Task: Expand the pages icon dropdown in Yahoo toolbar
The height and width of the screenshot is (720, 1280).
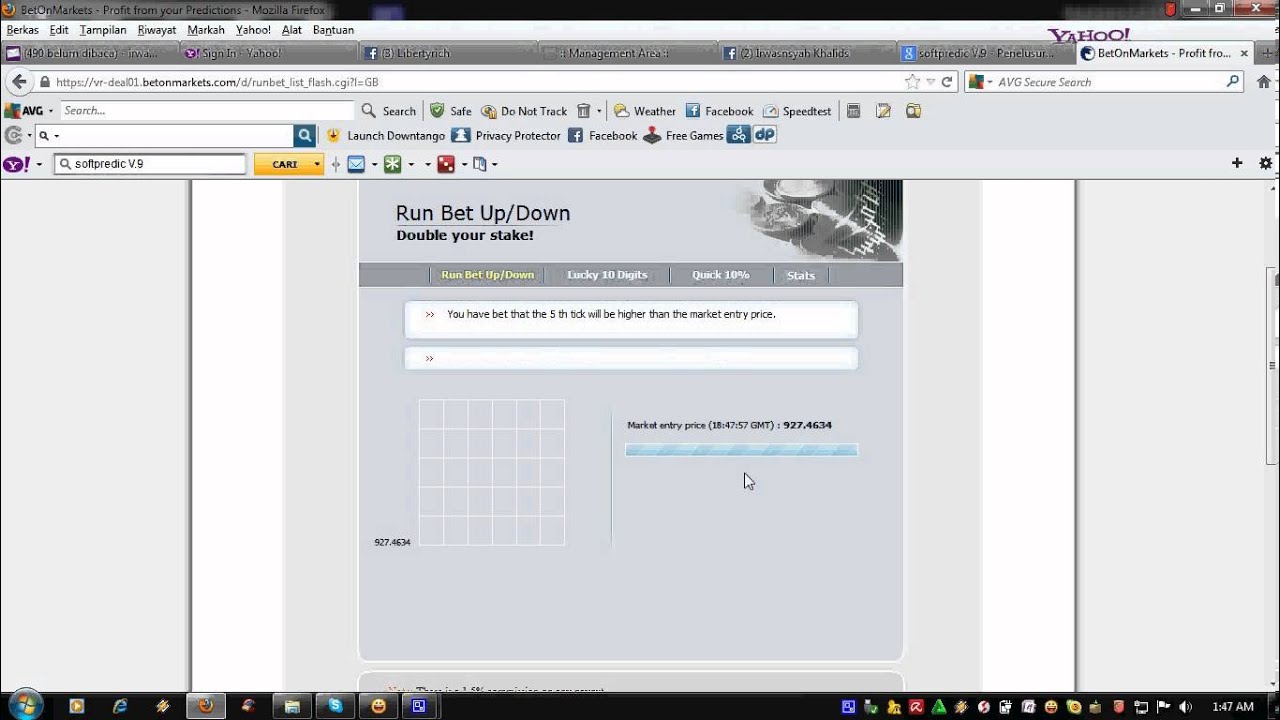Action: (494, 164)
